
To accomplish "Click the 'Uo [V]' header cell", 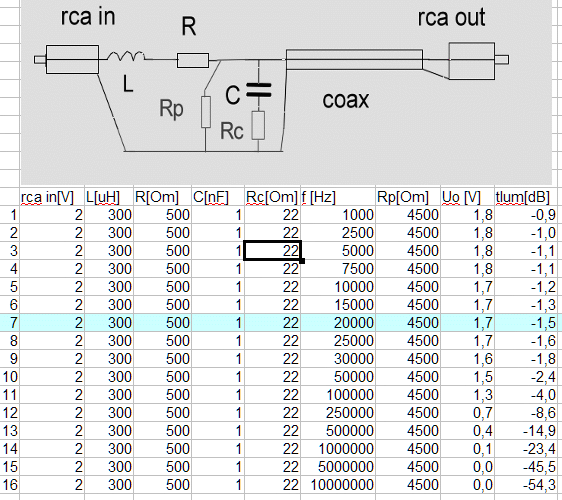I will [x=467, y=197].
